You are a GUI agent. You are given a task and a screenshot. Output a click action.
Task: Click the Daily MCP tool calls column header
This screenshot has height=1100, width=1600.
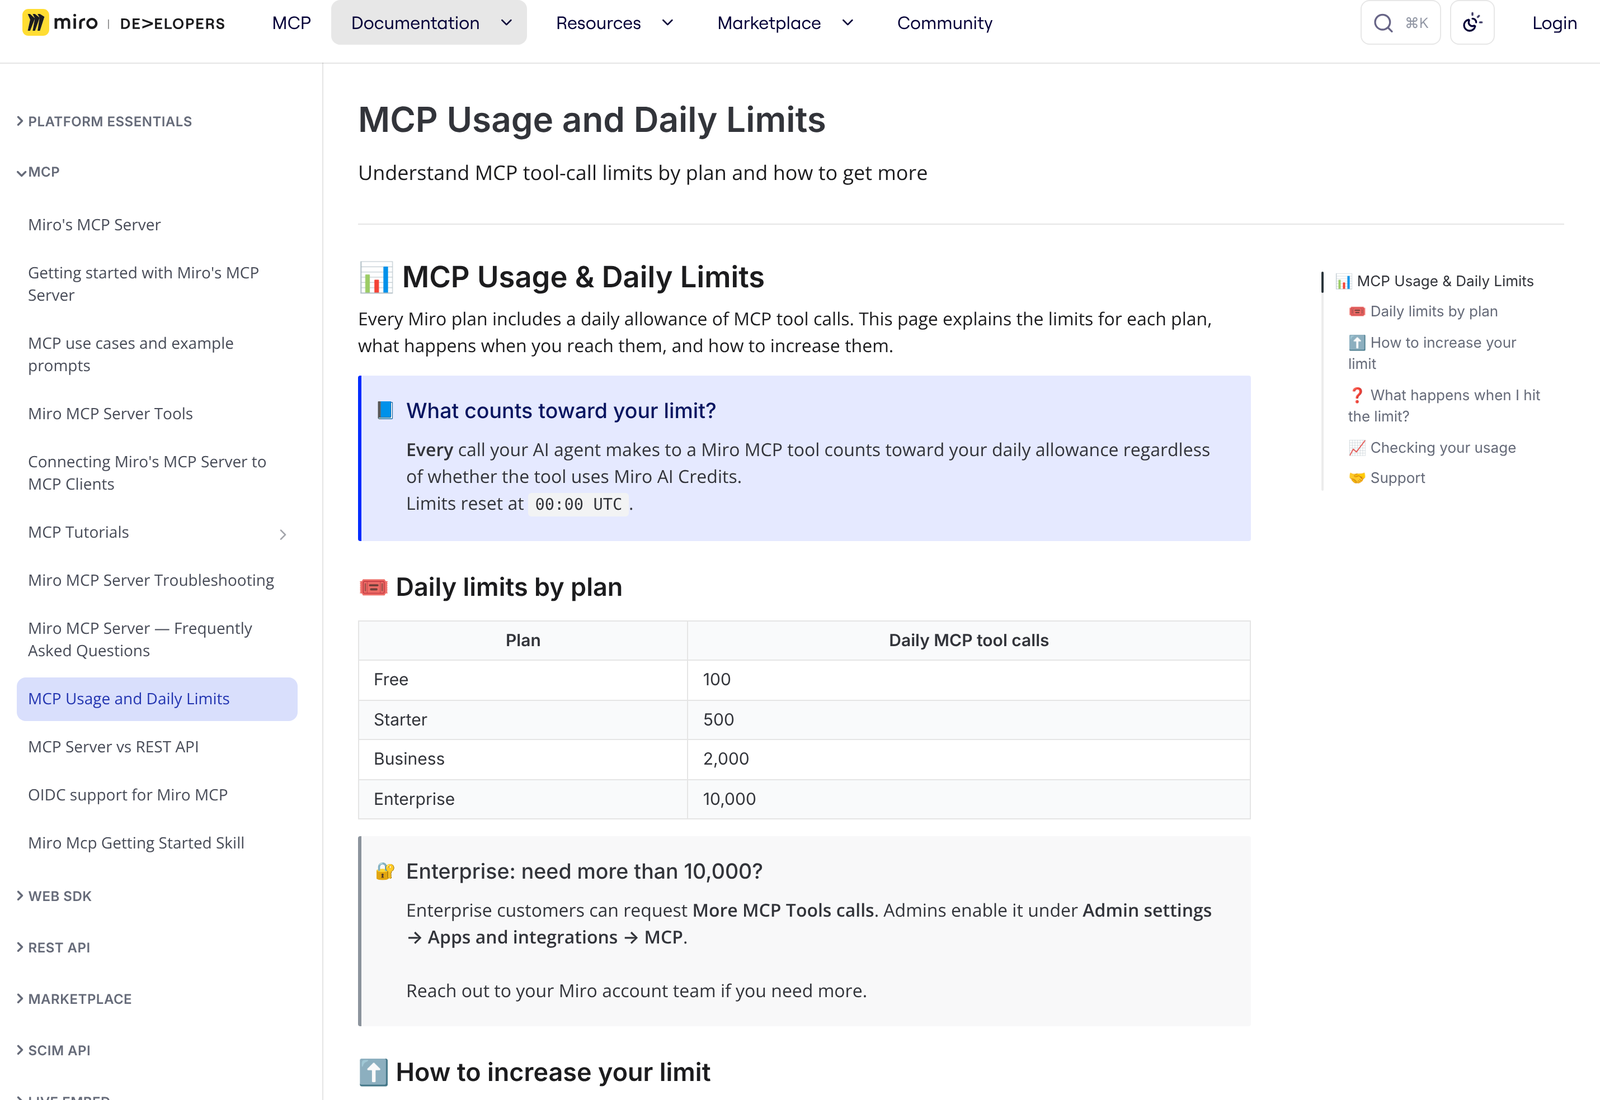click(x=969, y=640)
